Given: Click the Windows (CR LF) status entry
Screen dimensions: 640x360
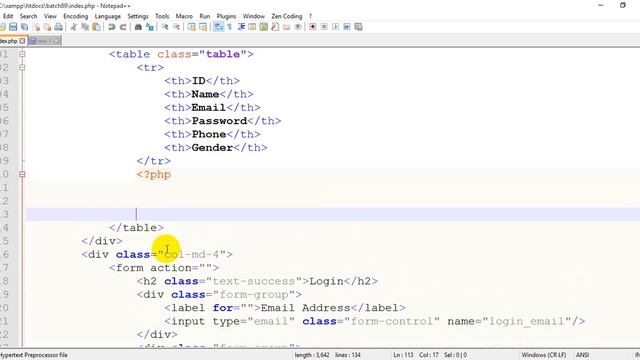Looking at the screenshot, I should [x=544, y=355].
